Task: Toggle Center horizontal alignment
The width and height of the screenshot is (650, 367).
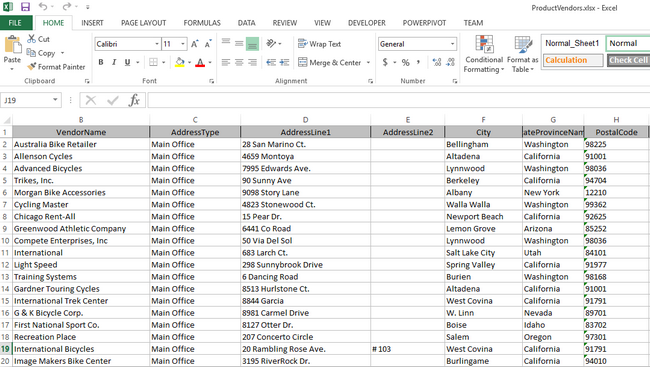Action: tap(239, 62)
